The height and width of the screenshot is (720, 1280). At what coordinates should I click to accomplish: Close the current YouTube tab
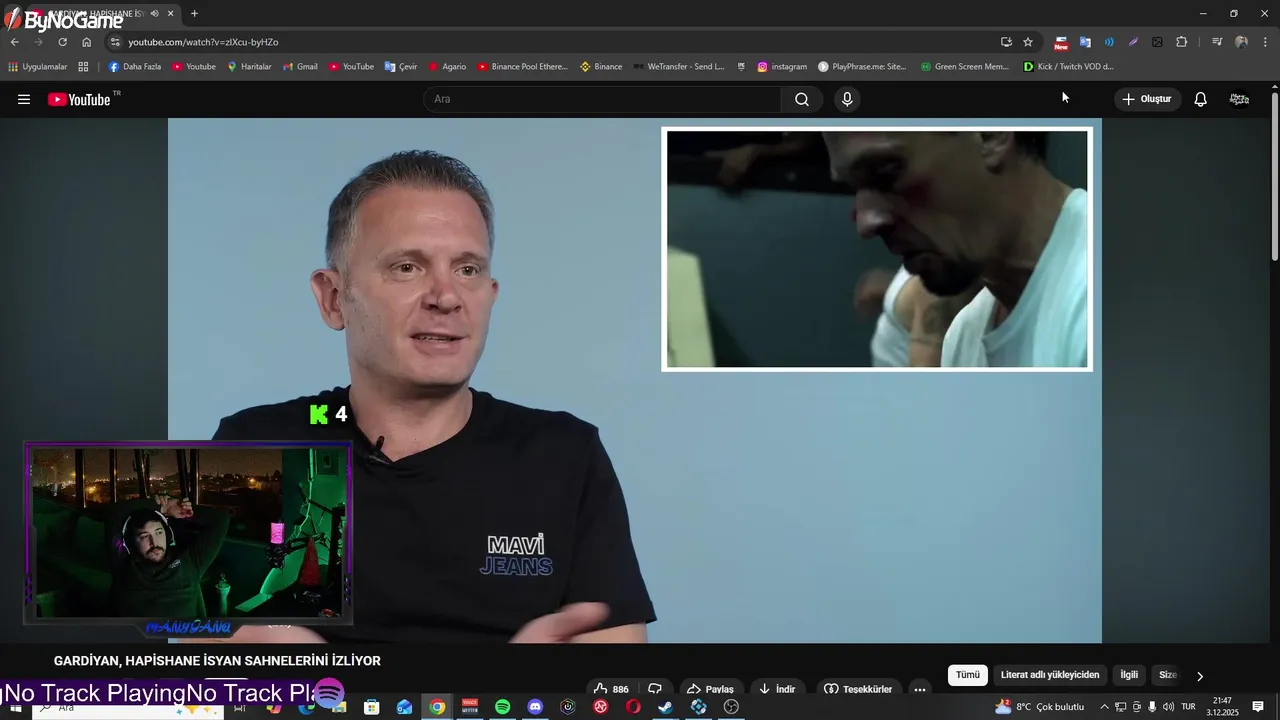(x=170, y=13)
